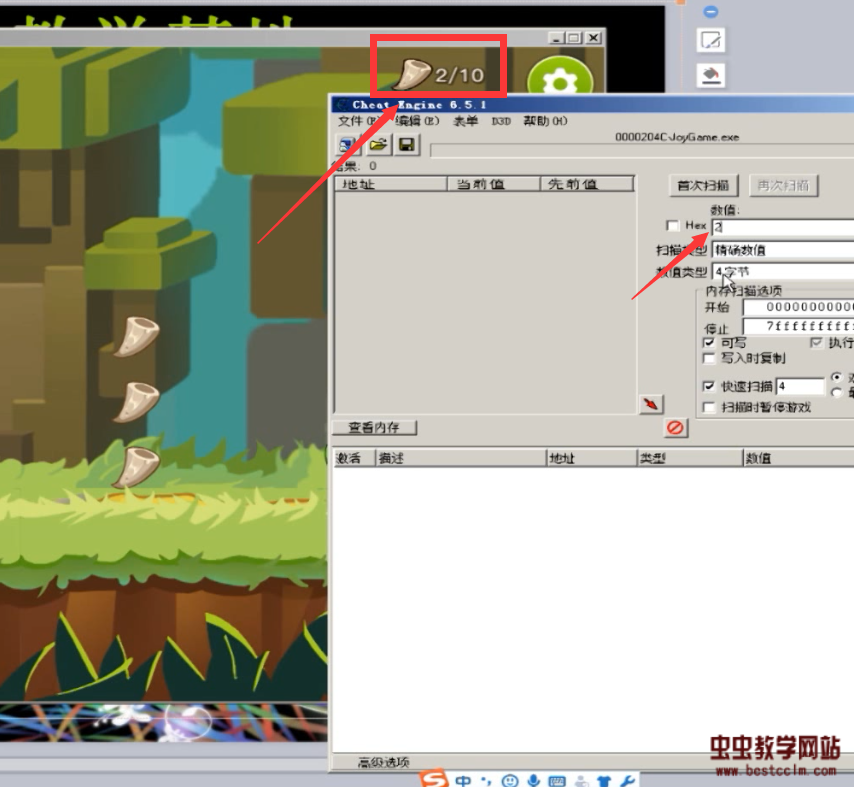Click the 地址 column header in results list
Viewport: 854px width, 787px height.
pyautogui.click(x=391, y=184)
